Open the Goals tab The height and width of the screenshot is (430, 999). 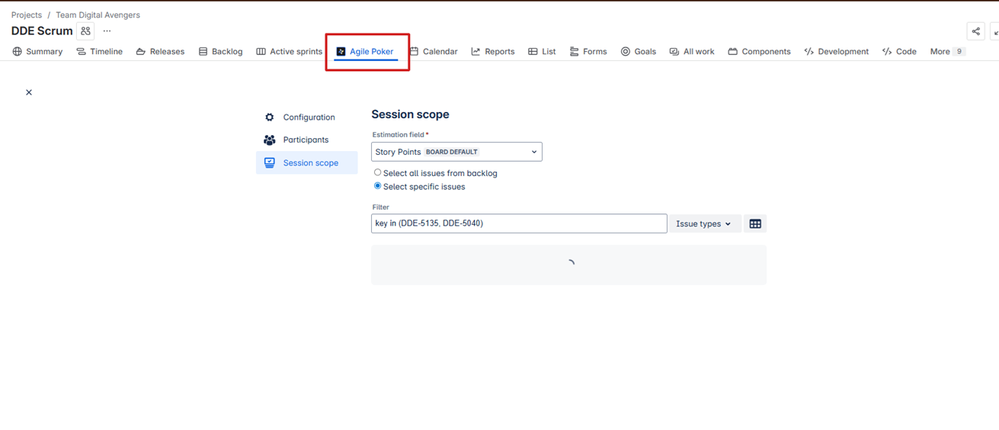[638, 52]
